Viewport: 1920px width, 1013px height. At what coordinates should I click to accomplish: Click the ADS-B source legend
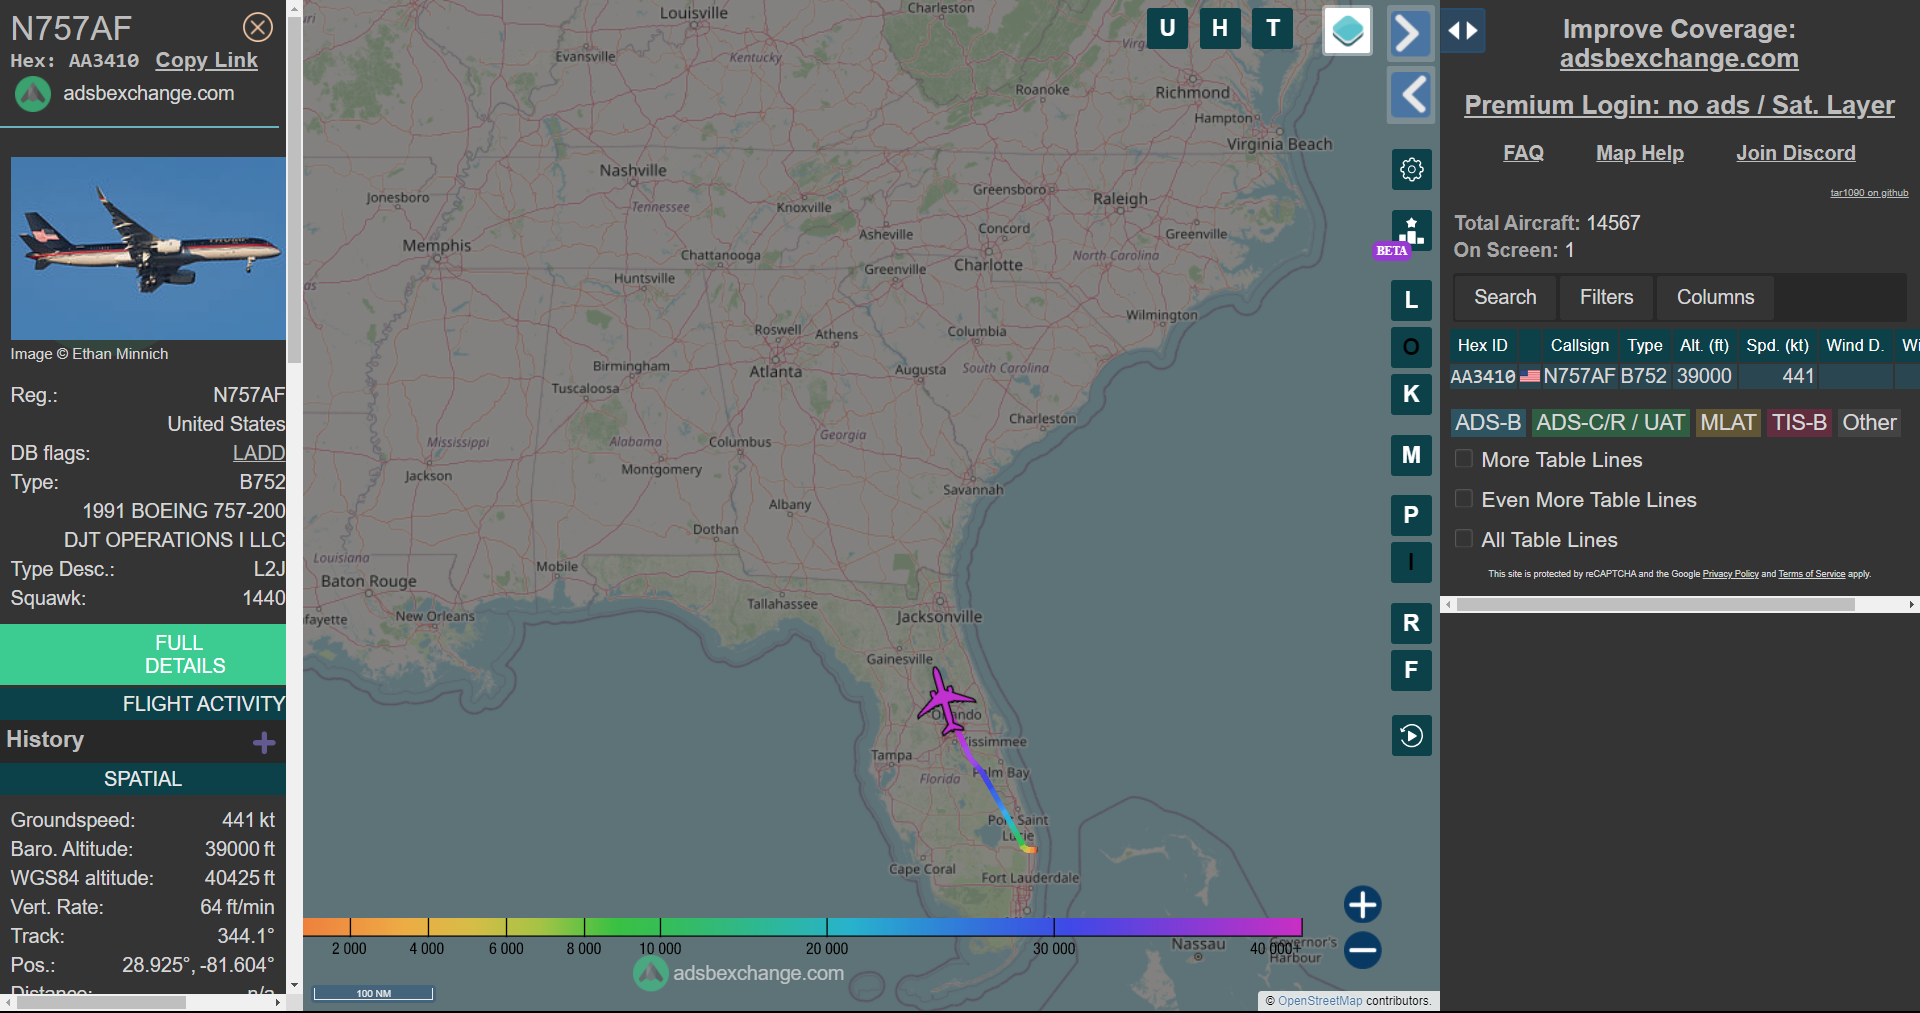point(1488,423)
